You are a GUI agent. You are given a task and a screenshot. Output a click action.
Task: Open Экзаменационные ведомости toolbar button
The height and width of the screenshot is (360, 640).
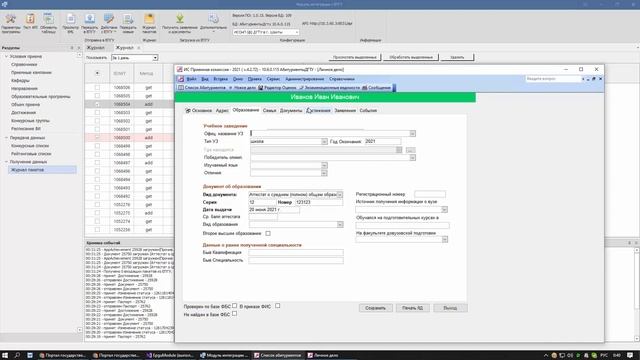click(x=329, y=88)
